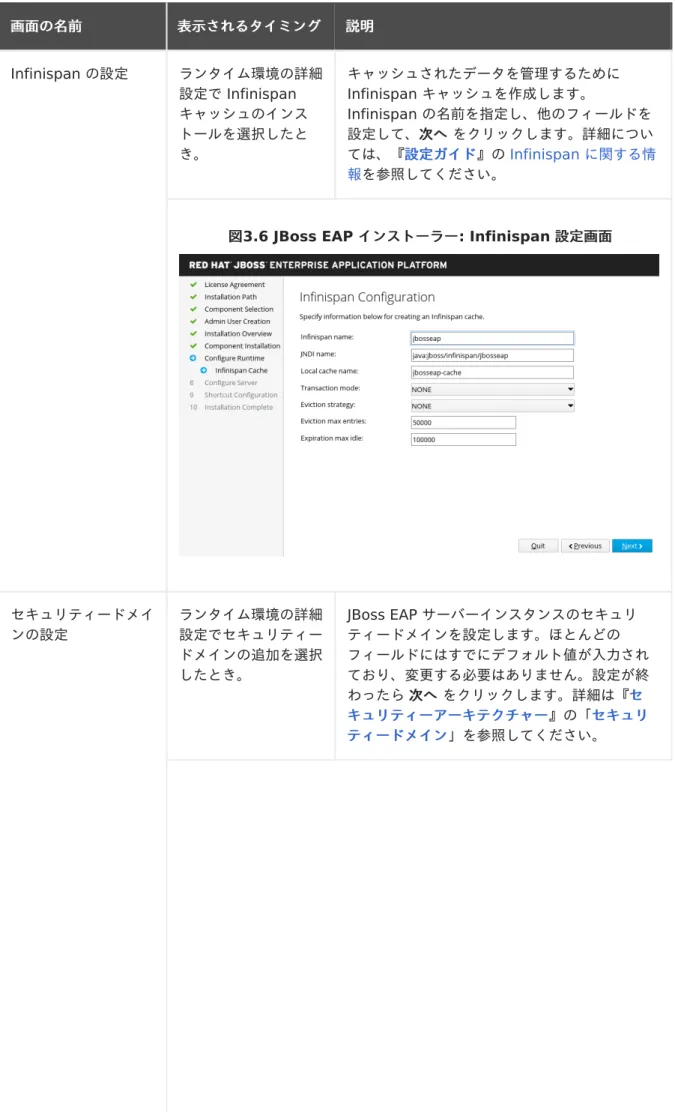The image size is (675, 1112).
Task: Click the Eviction strategy label
Action: click(328, 405)
